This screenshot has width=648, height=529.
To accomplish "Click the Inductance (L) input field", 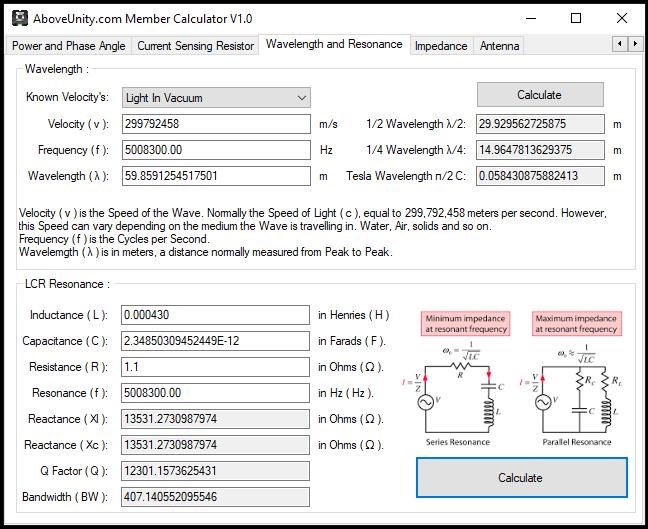I will [x=215, y=315].
